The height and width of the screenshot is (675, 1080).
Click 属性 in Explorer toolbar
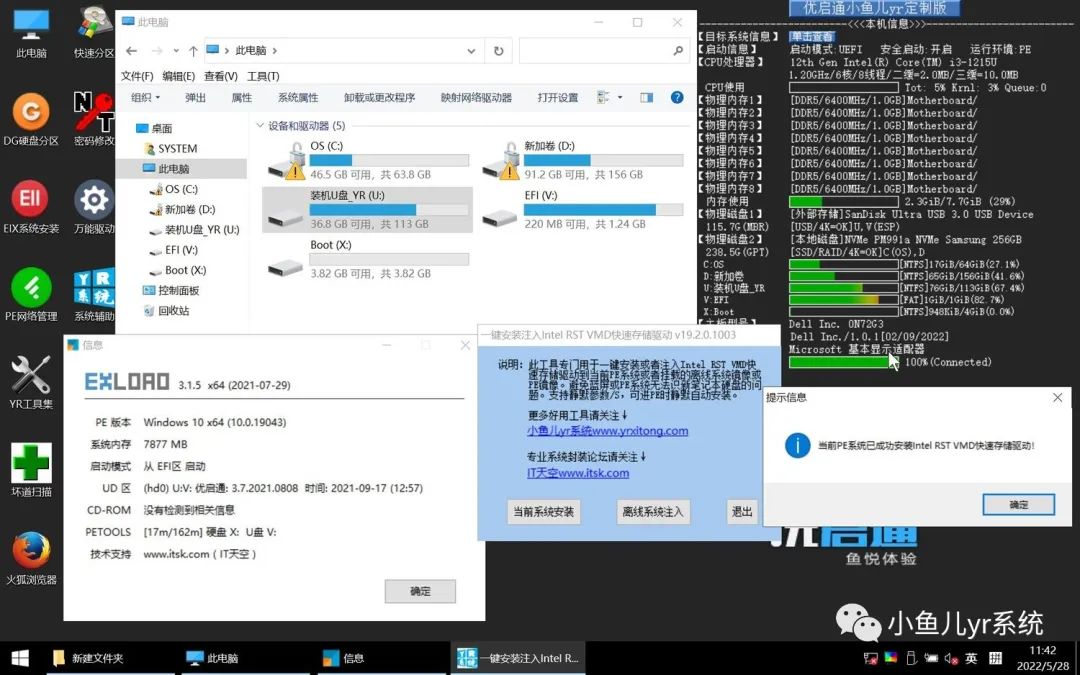click(x=242, y=98)
